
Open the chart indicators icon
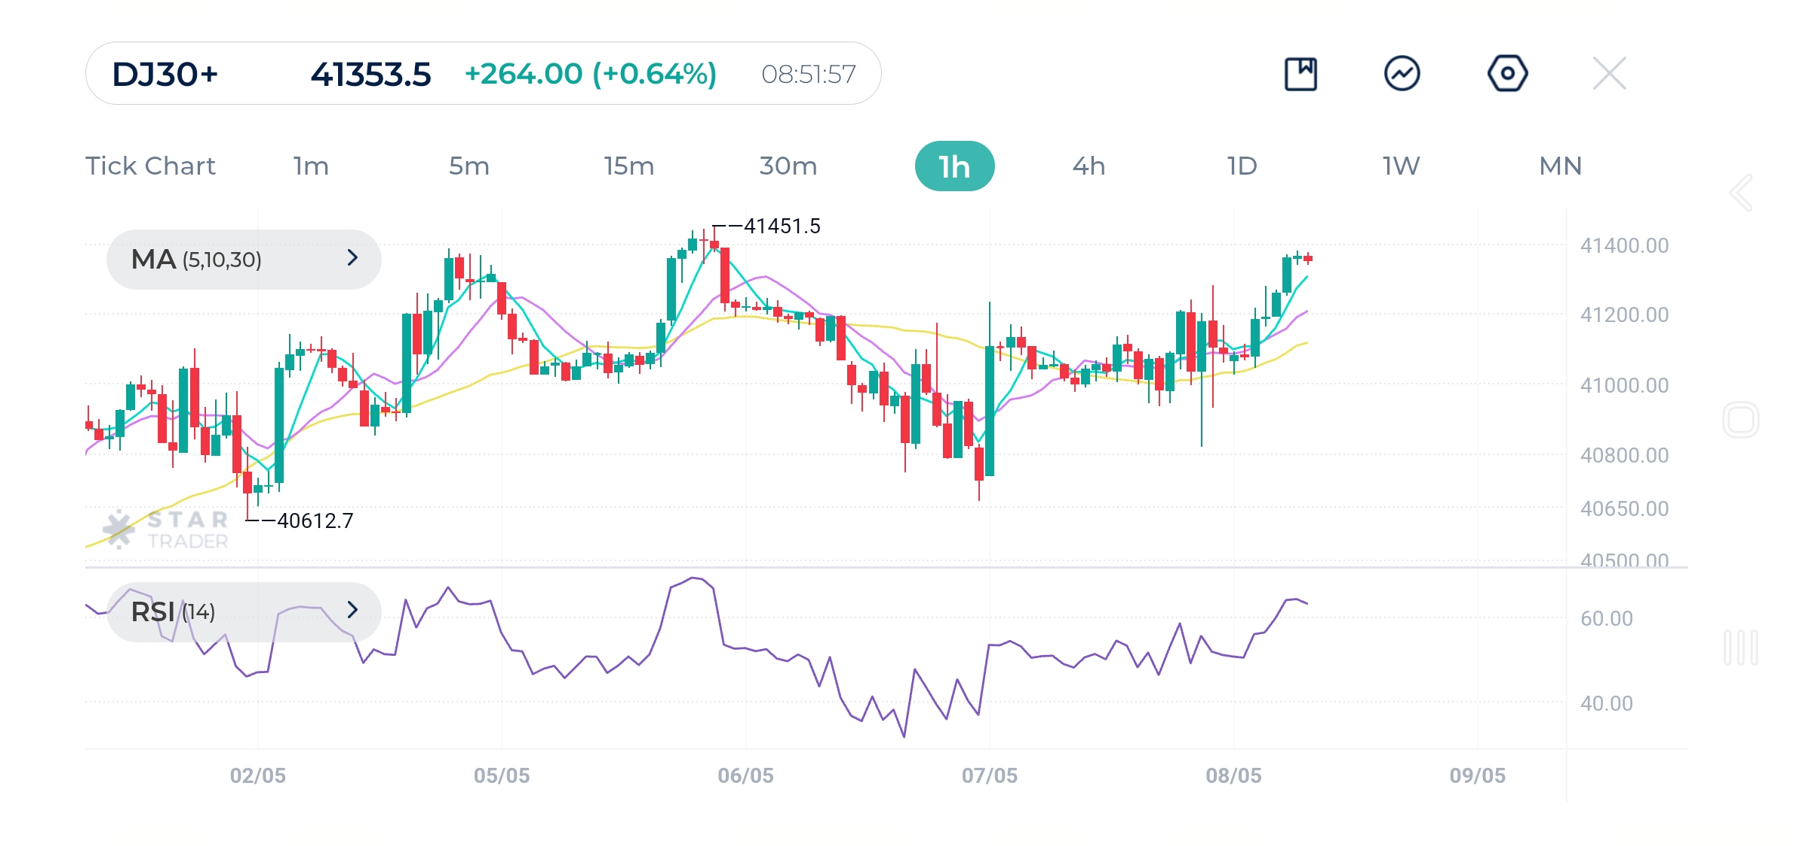coord(1402,74)
